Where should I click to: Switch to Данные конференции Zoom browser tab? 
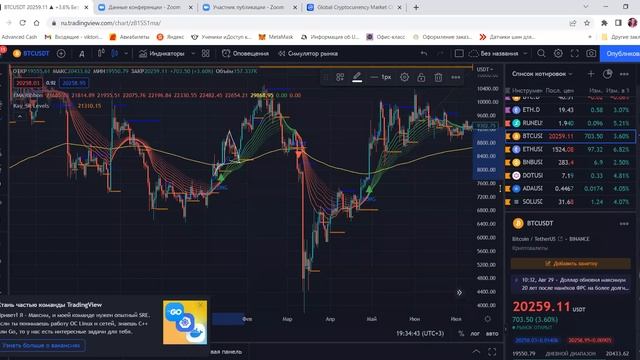[144, 7]
